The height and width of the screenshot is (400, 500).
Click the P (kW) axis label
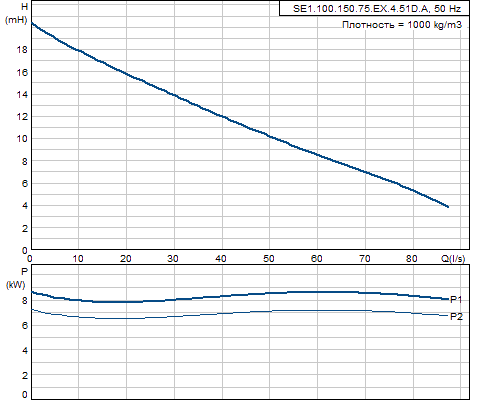click(16, 278)
